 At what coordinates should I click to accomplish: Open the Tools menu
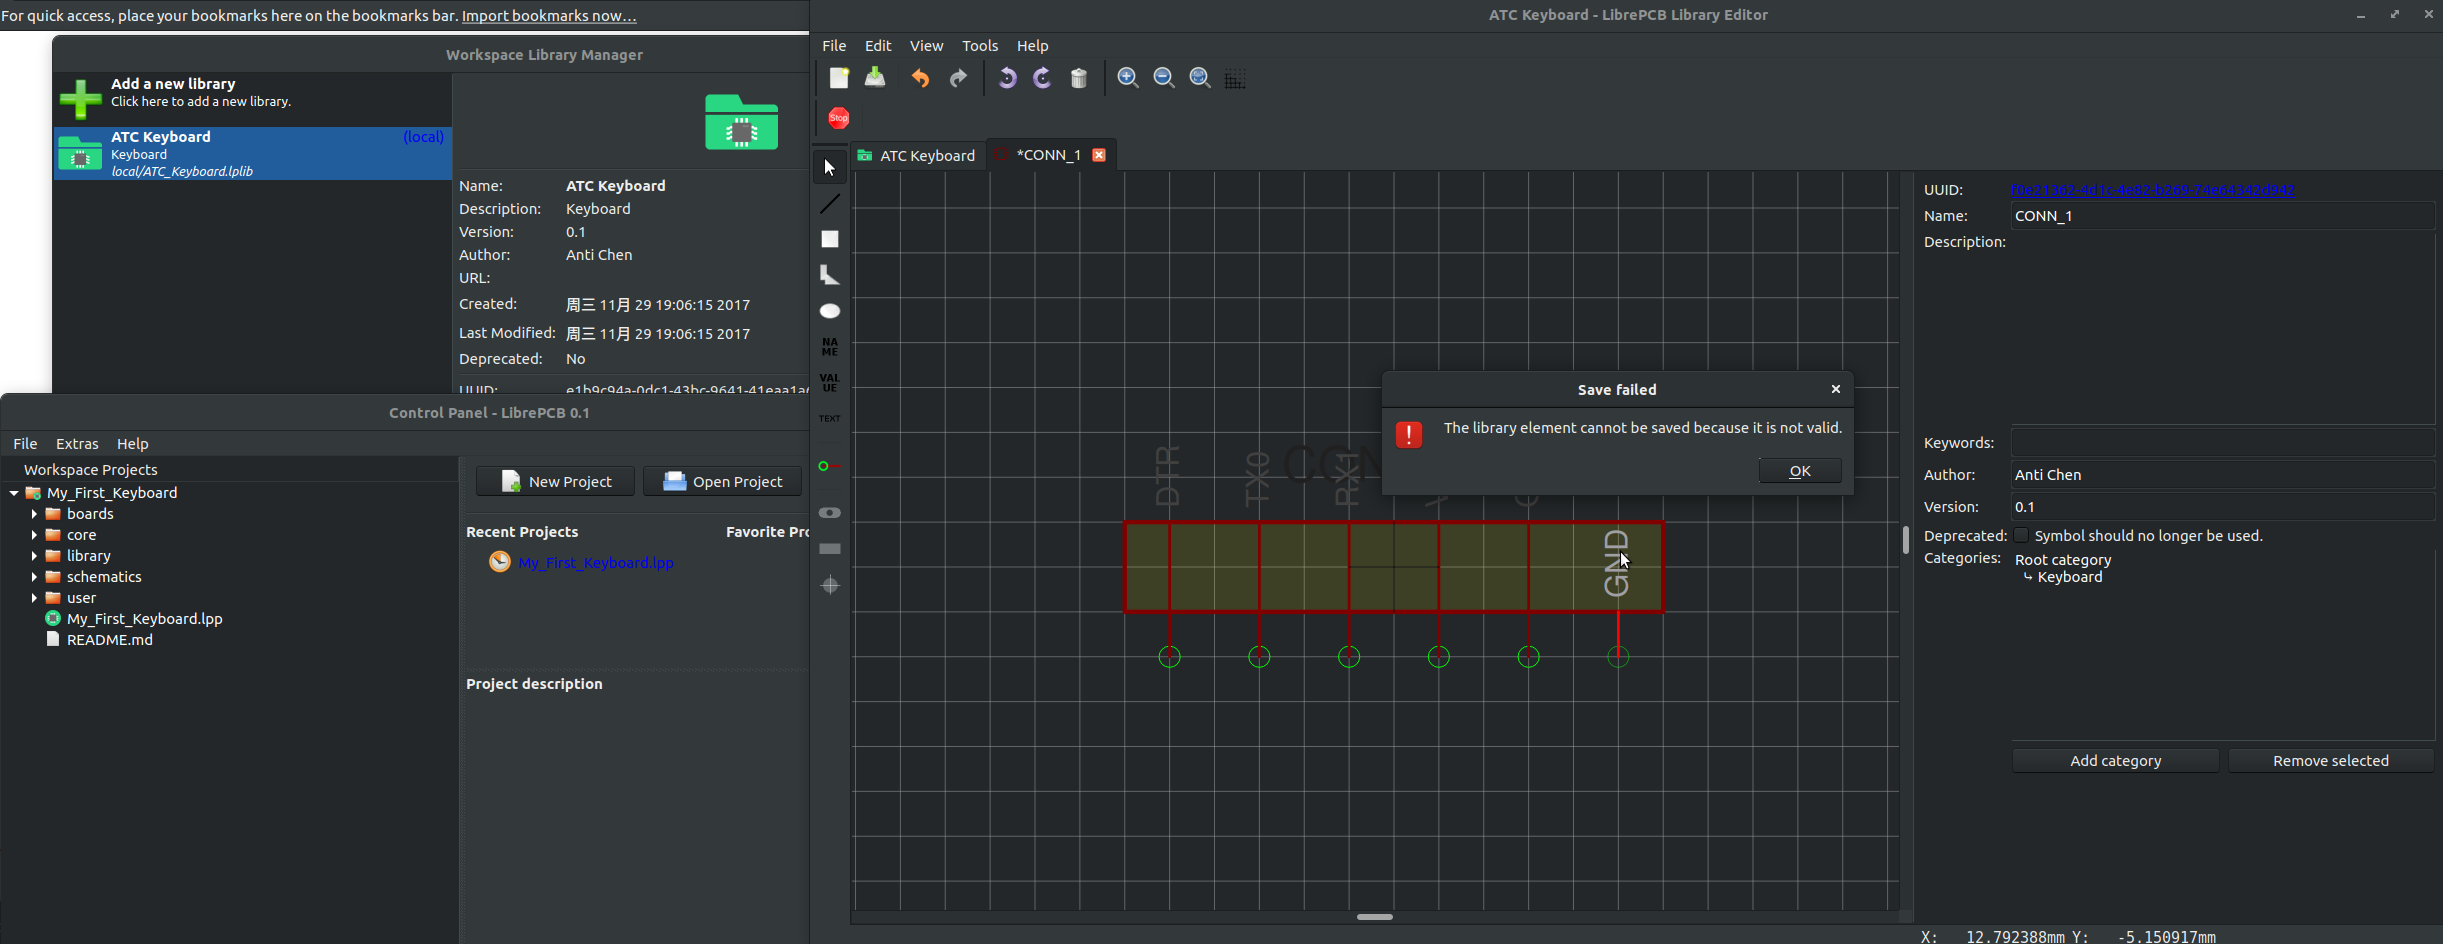979,45
